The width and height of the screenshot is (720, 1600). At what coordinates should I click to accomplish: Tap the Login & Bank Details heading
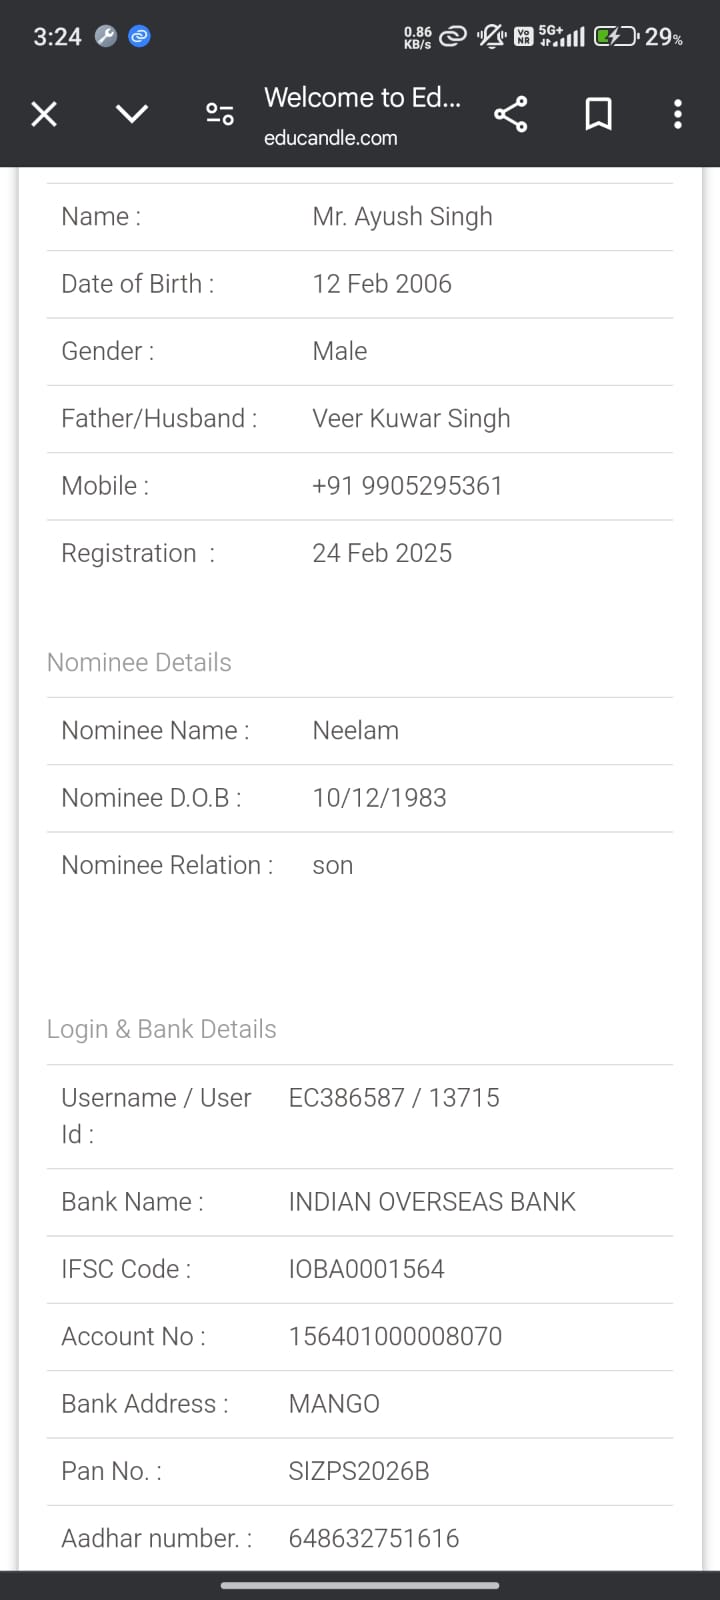[162, 1029]
